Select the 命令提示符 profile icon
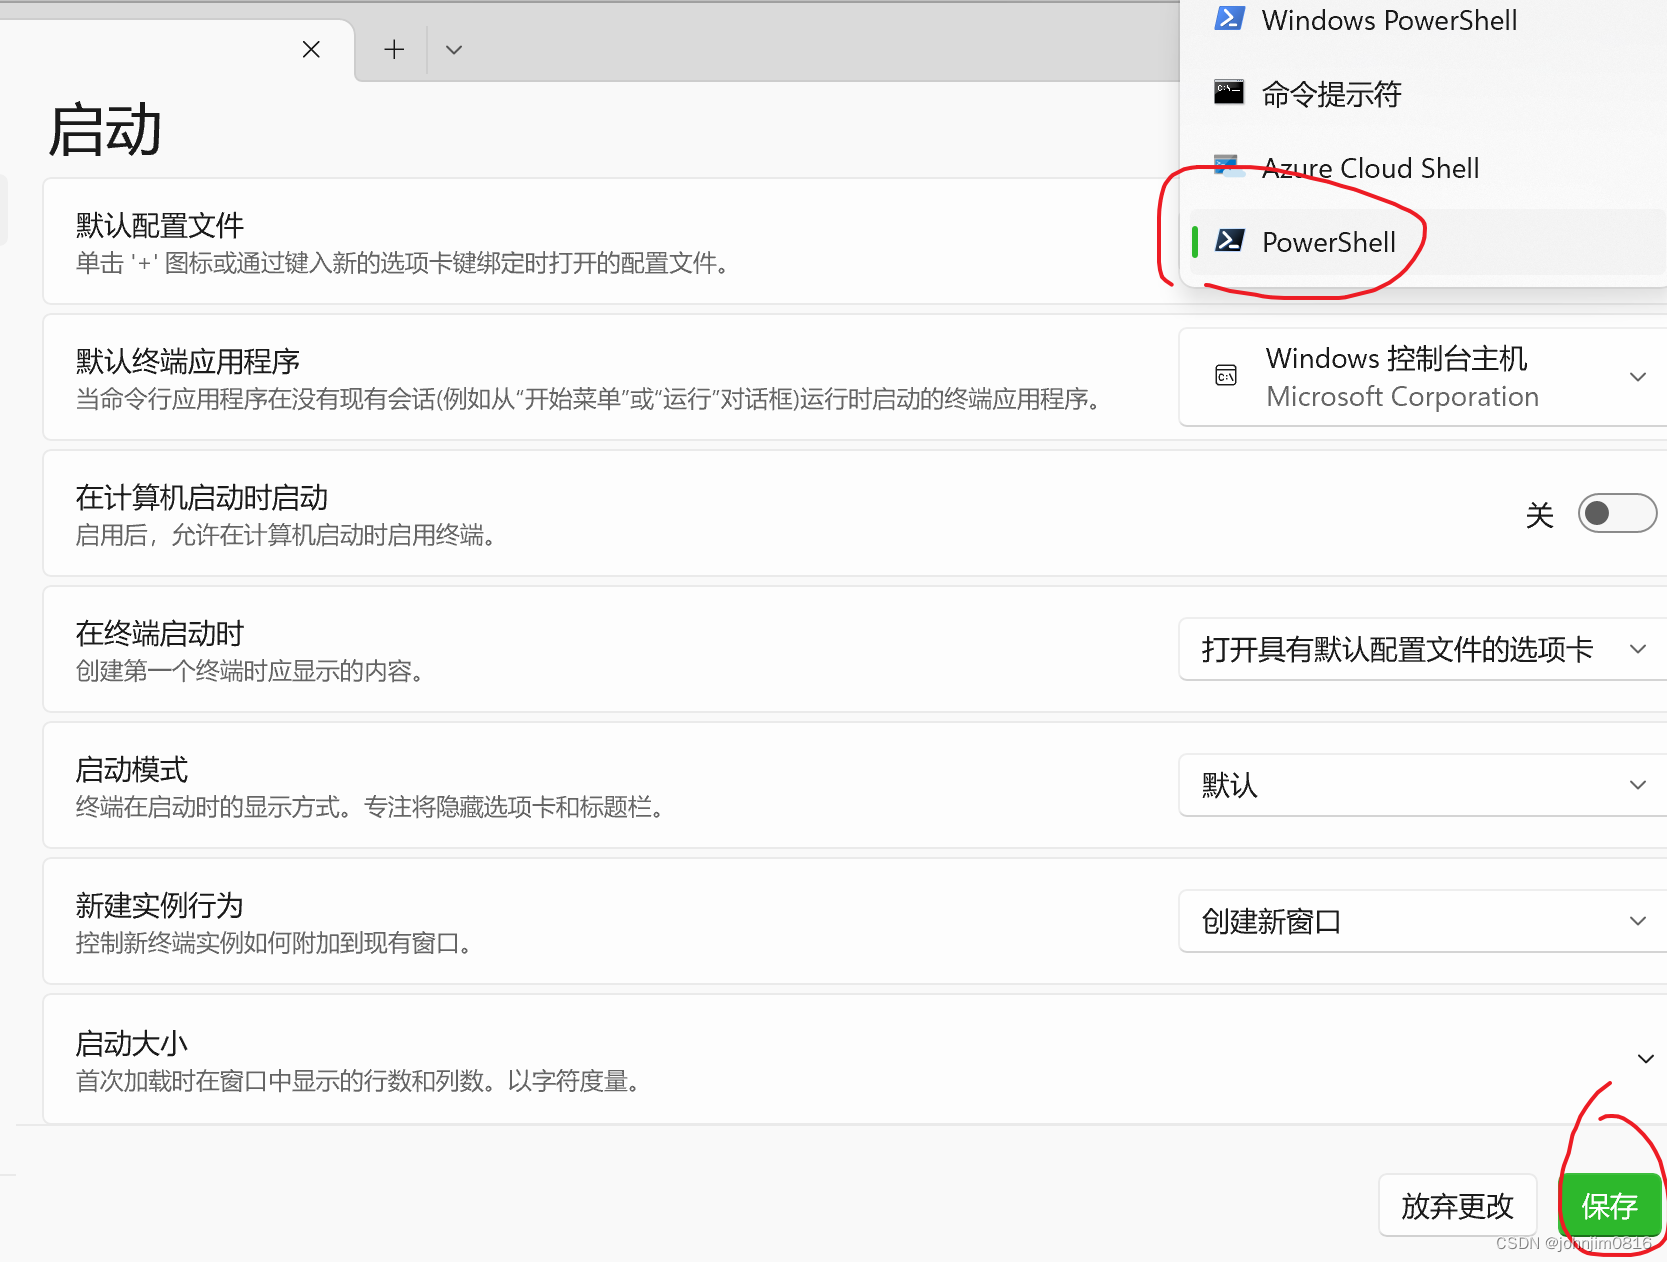The height and width of the screenshot is (1262, 1667). coord(1229,93)
